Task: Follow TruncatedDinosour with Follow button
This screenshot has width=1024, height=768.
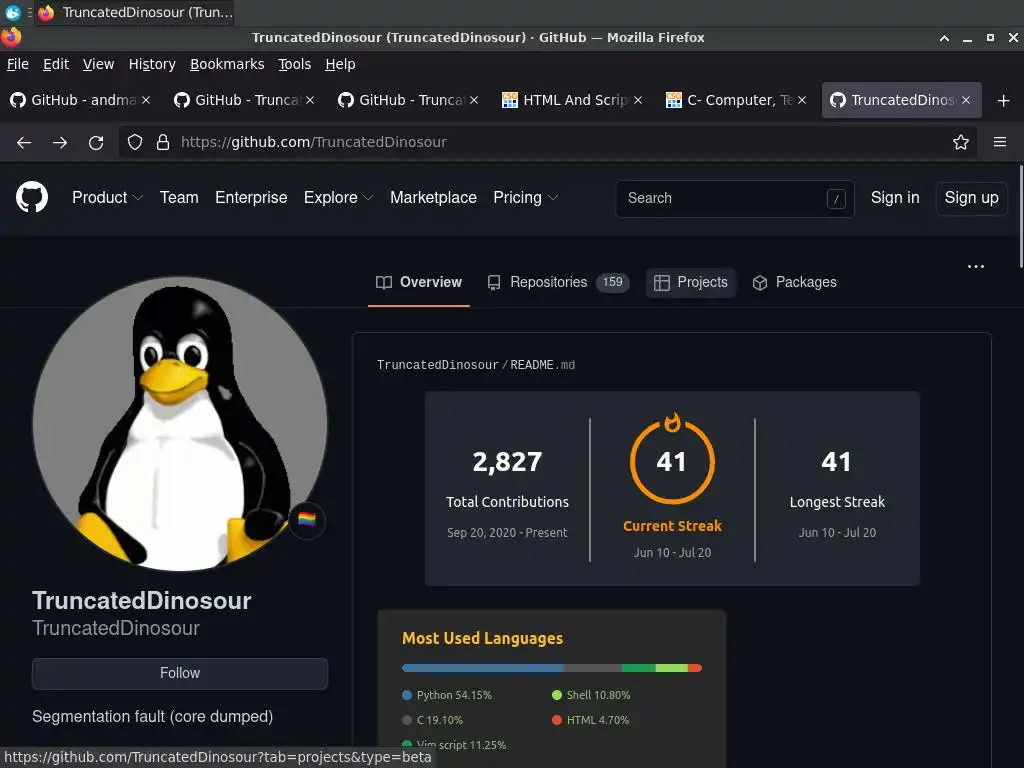Action: 180,673
